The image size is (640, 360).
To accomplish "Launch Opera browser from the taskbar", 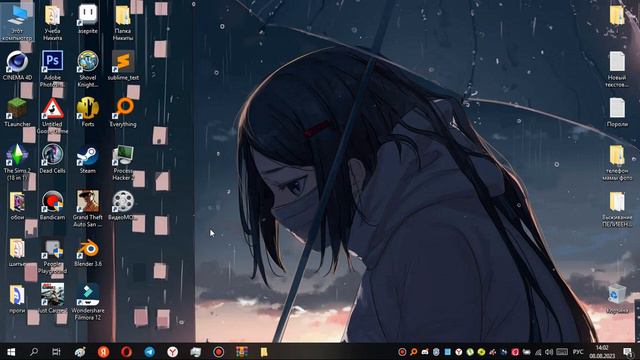I will click(x=126, y=351).
